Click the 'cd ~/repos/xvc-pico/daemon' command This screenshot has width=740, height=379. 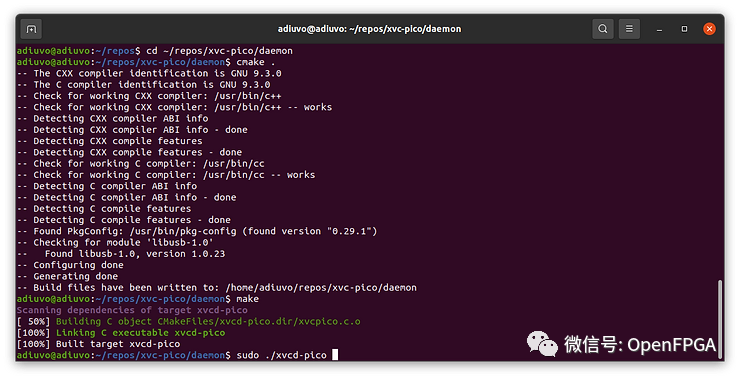(x=219, y=51)
